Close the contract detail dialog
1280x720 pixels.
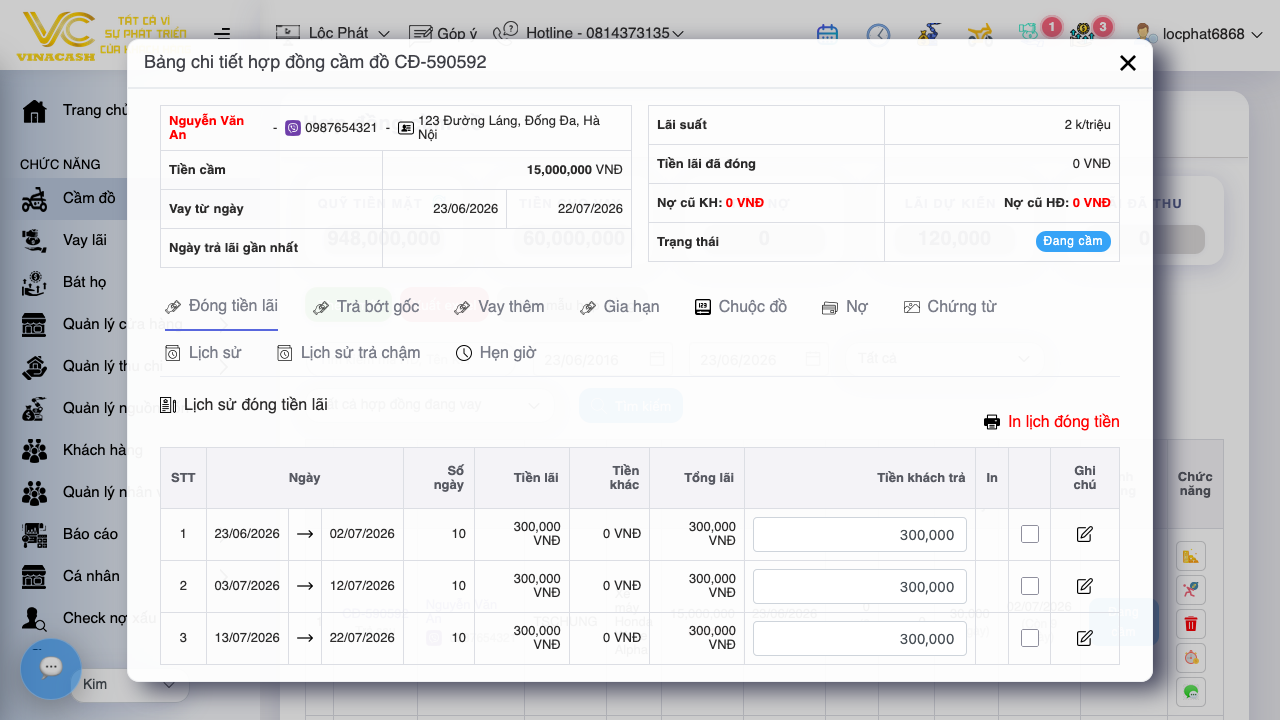tap(1128, 63)
